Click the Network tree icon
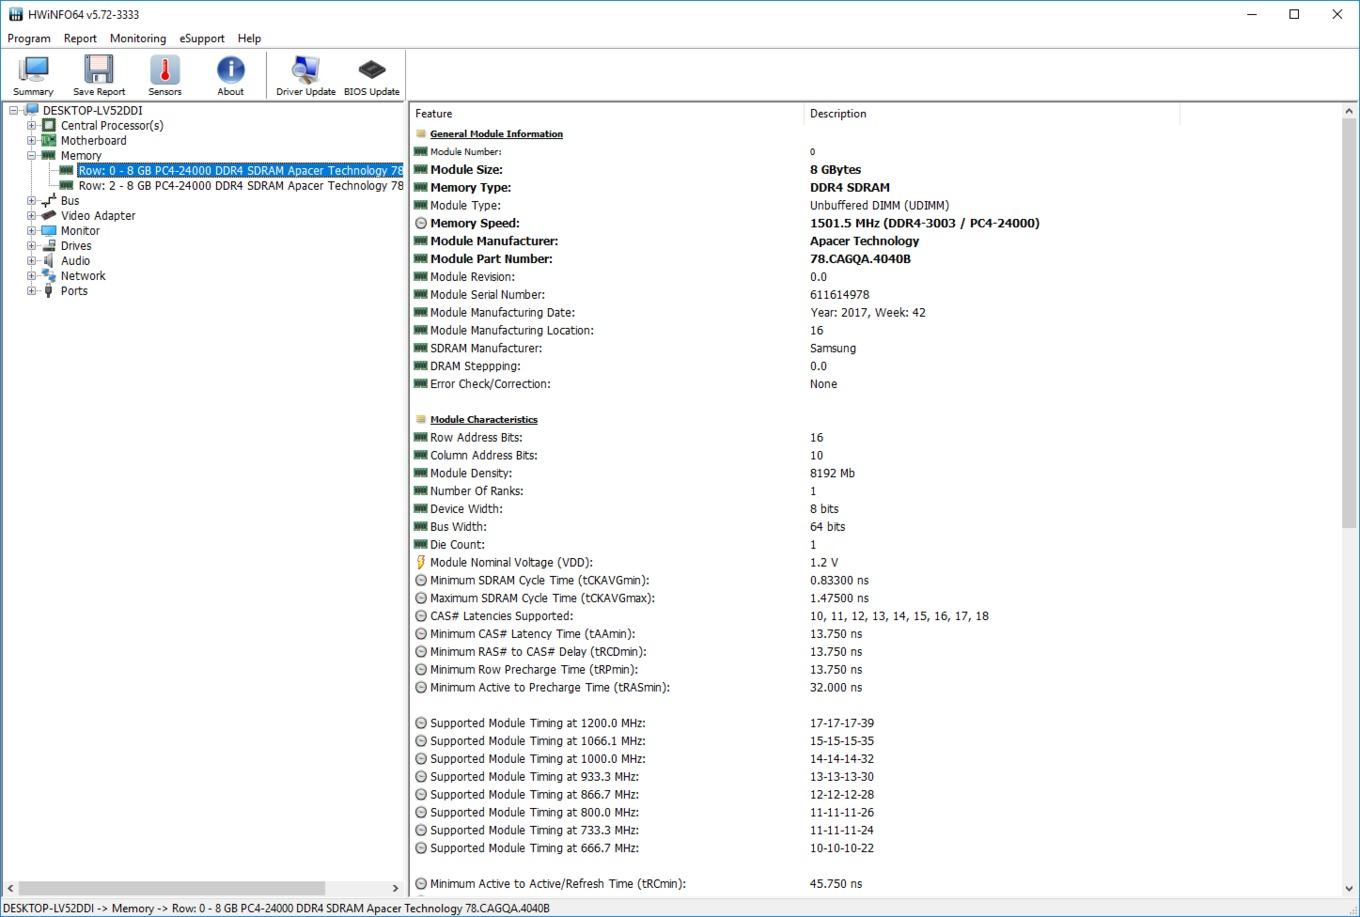The image size is (1360, 917). 48,276
